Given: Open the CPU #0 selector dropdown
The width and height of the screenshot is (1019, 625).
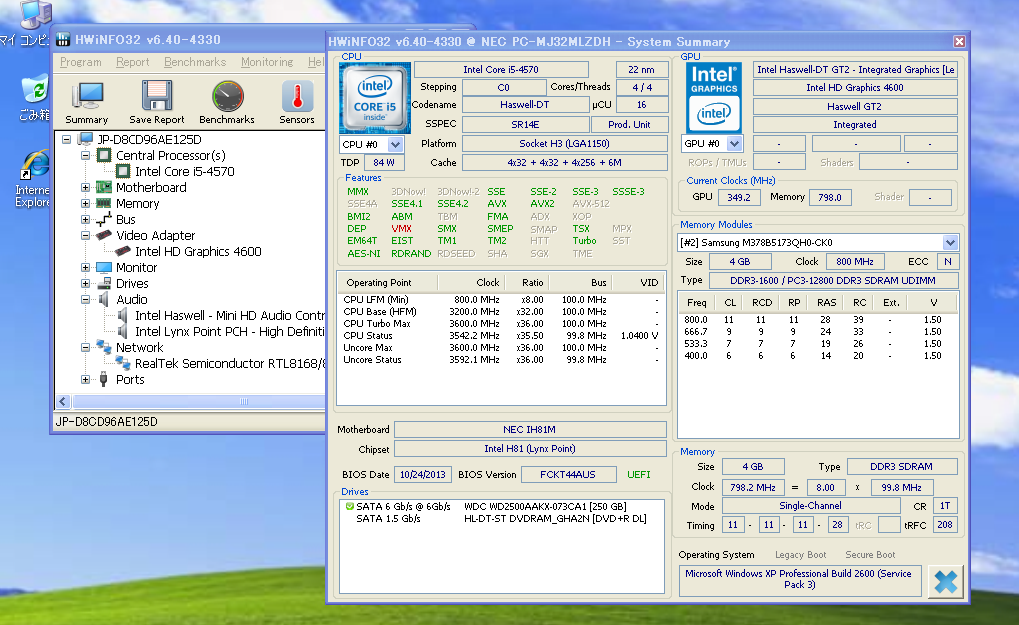Looking at the screenshot, I should point(395,144).
